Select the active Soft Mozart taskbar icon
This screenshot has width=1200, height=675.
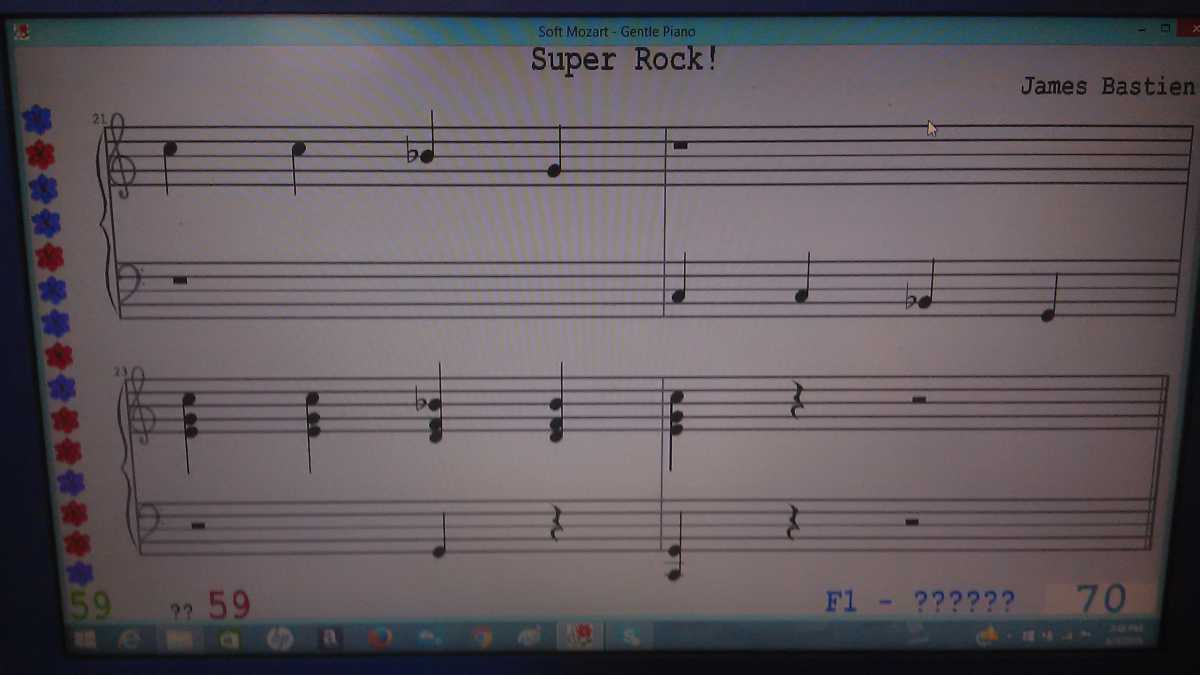tap(582, 635)
